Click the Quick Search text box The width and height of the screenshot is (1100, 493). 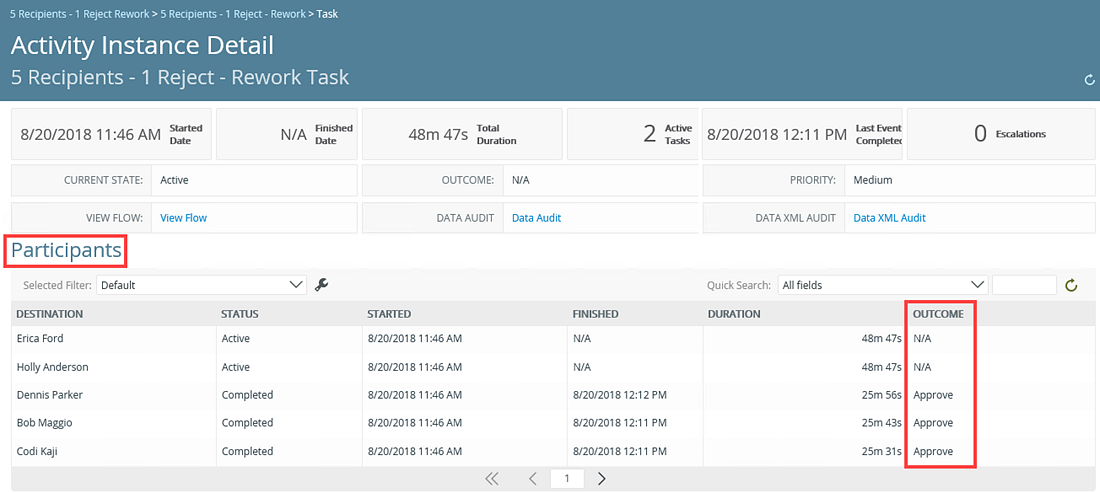click(x=1024, y=285)
